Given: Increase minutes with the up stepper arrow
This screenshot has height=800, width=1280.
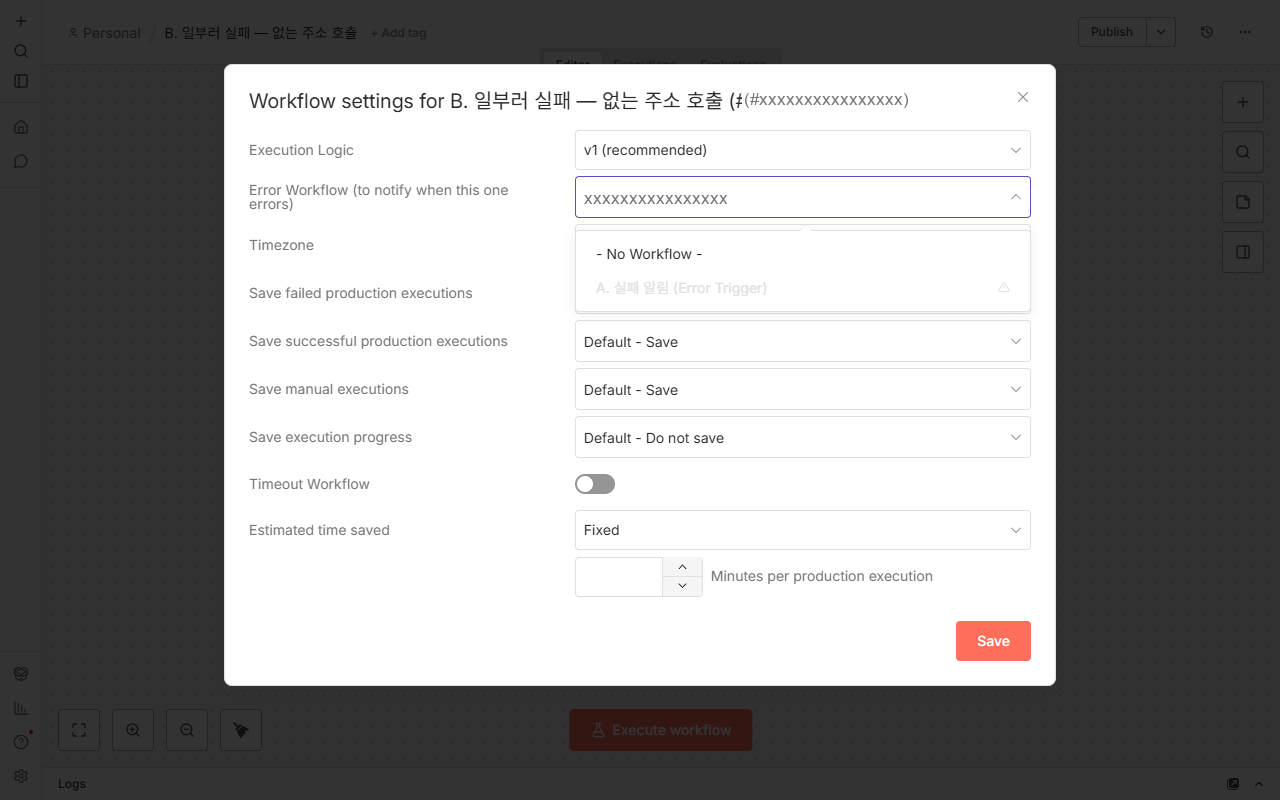Looking at the screenshot, I should point(682,567).
